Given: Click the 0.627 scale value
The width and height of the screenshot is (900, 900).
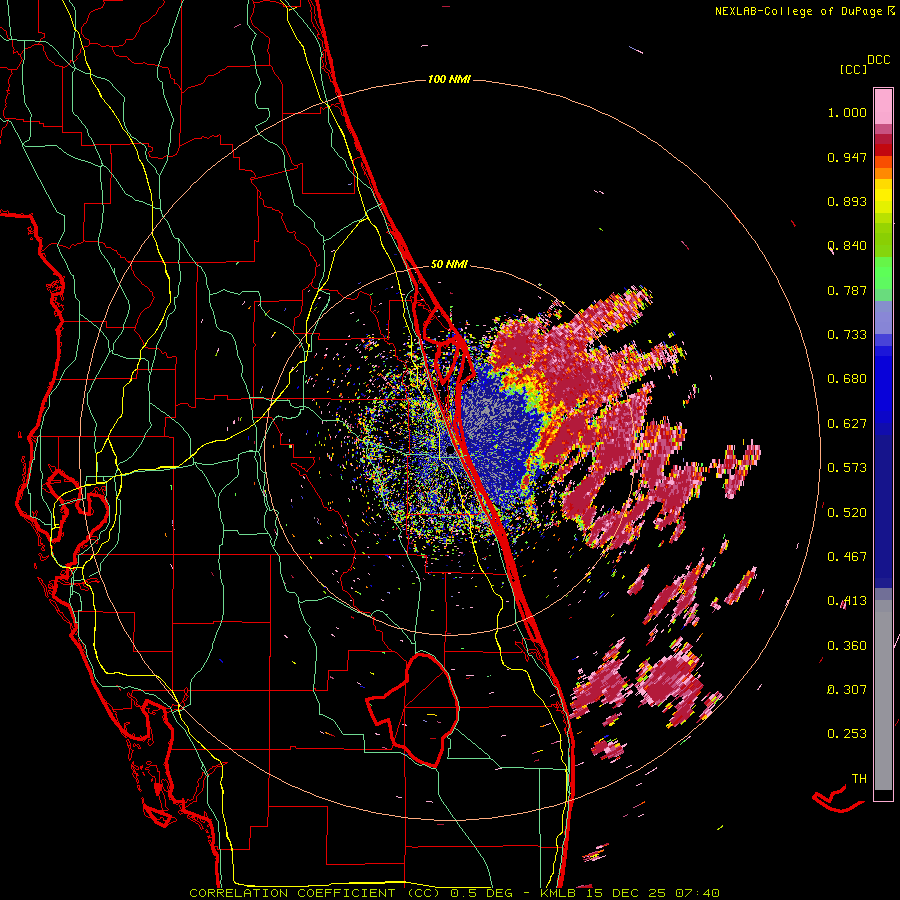Looking at the screenshot, I should pos(847,424).
